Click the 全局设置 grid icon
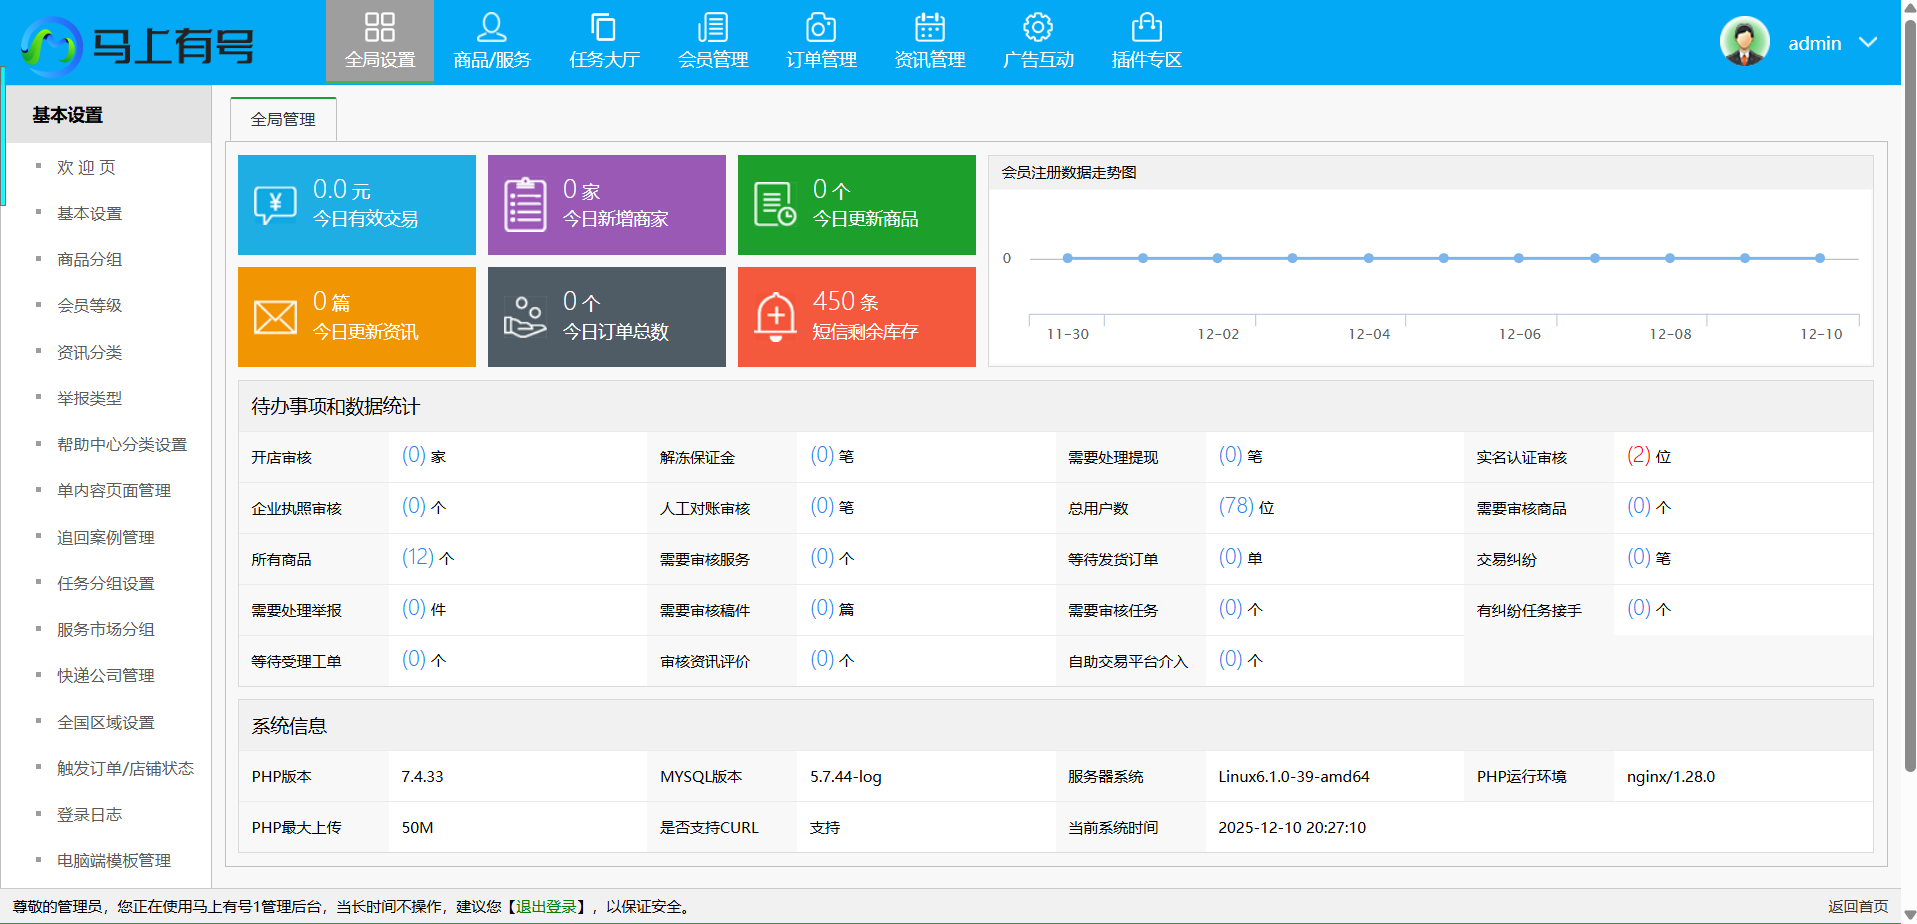 (x=380, y=27)
